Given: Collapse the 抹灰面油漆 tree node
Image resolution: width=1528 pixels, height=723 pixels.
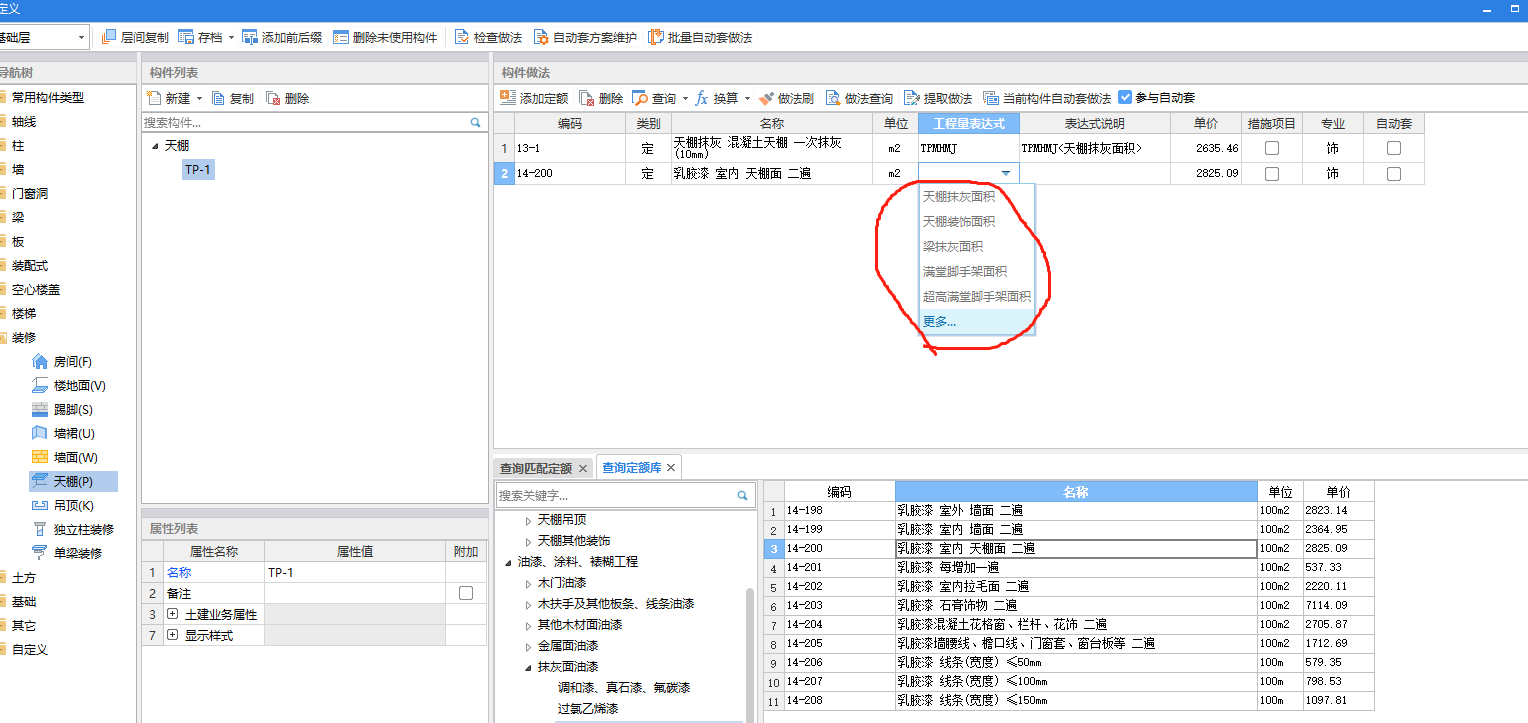Looking at the screenshot, I should tap(528, 667).
